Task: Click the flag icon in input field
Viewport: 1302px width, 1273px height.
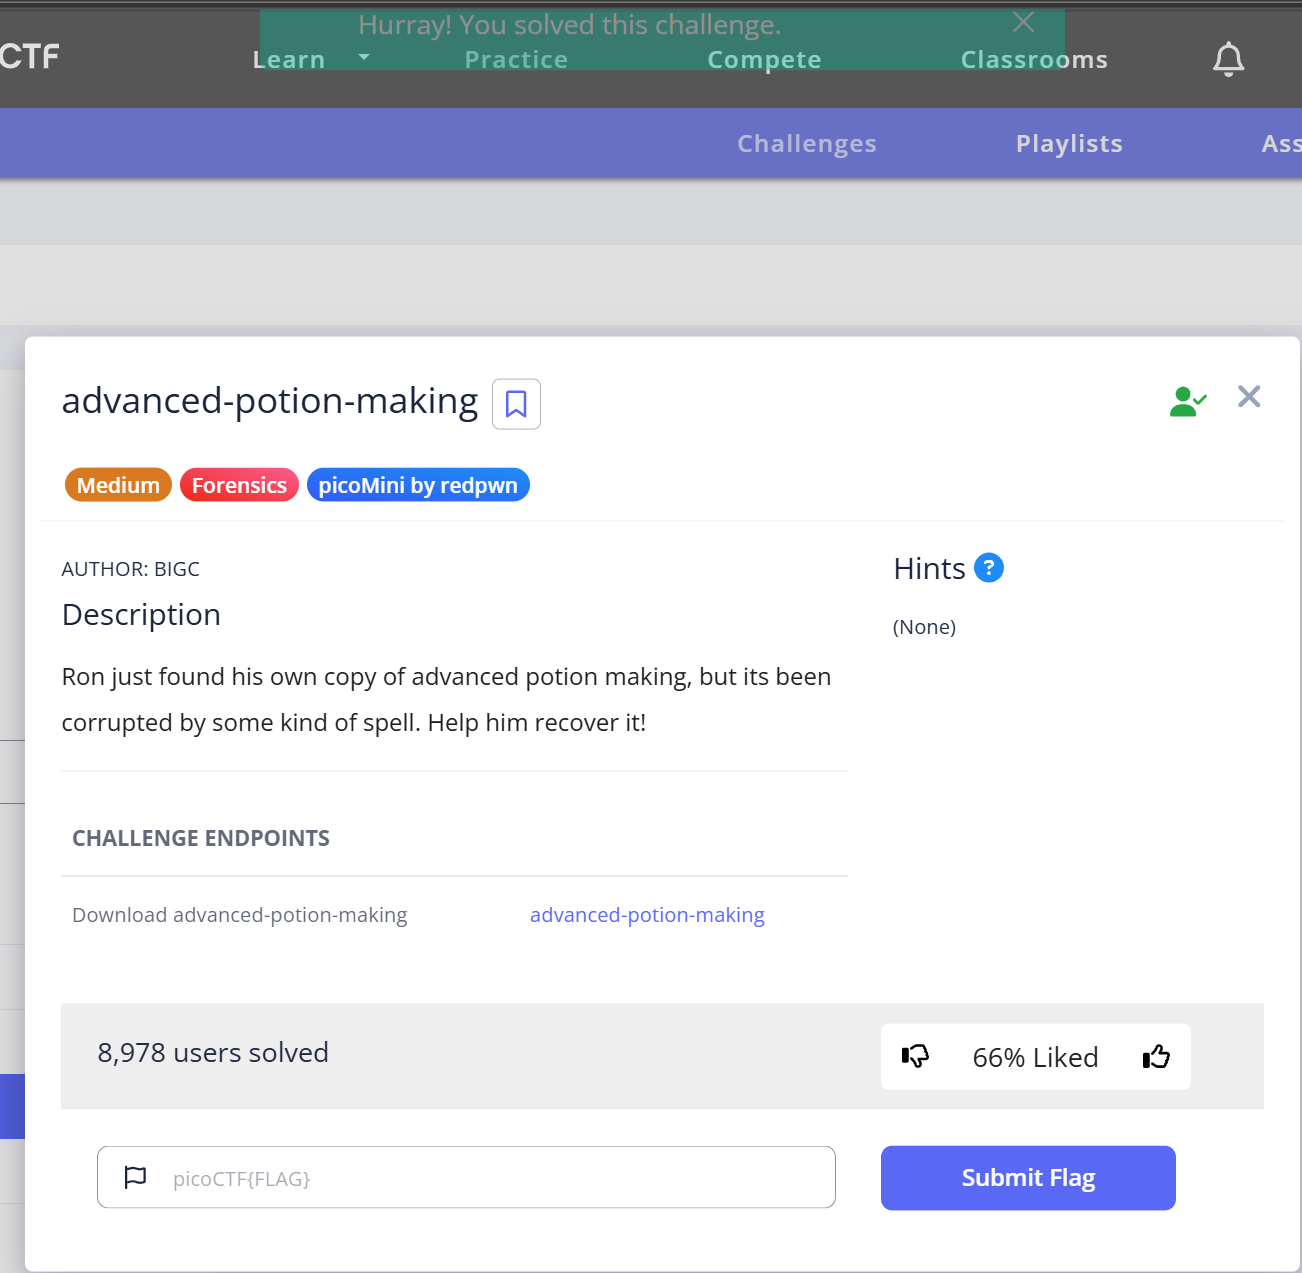Action: pyautogui.click(x=135, y=1177)
